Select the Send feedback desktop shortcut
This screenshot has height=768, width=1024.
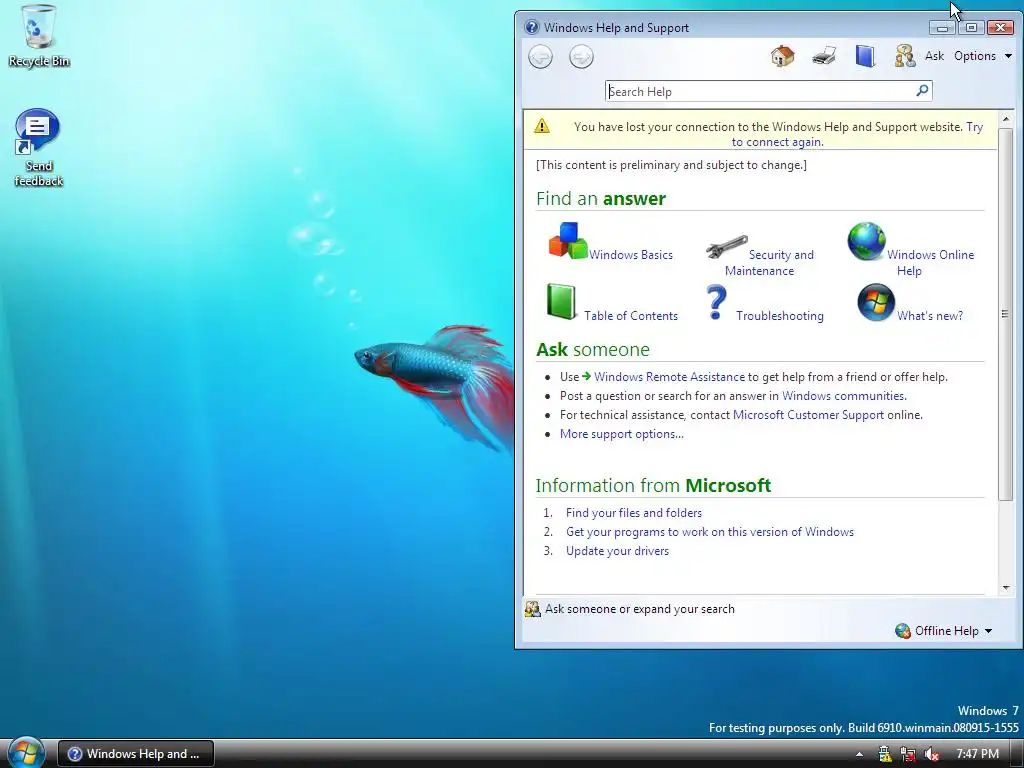tap(38, 148)
